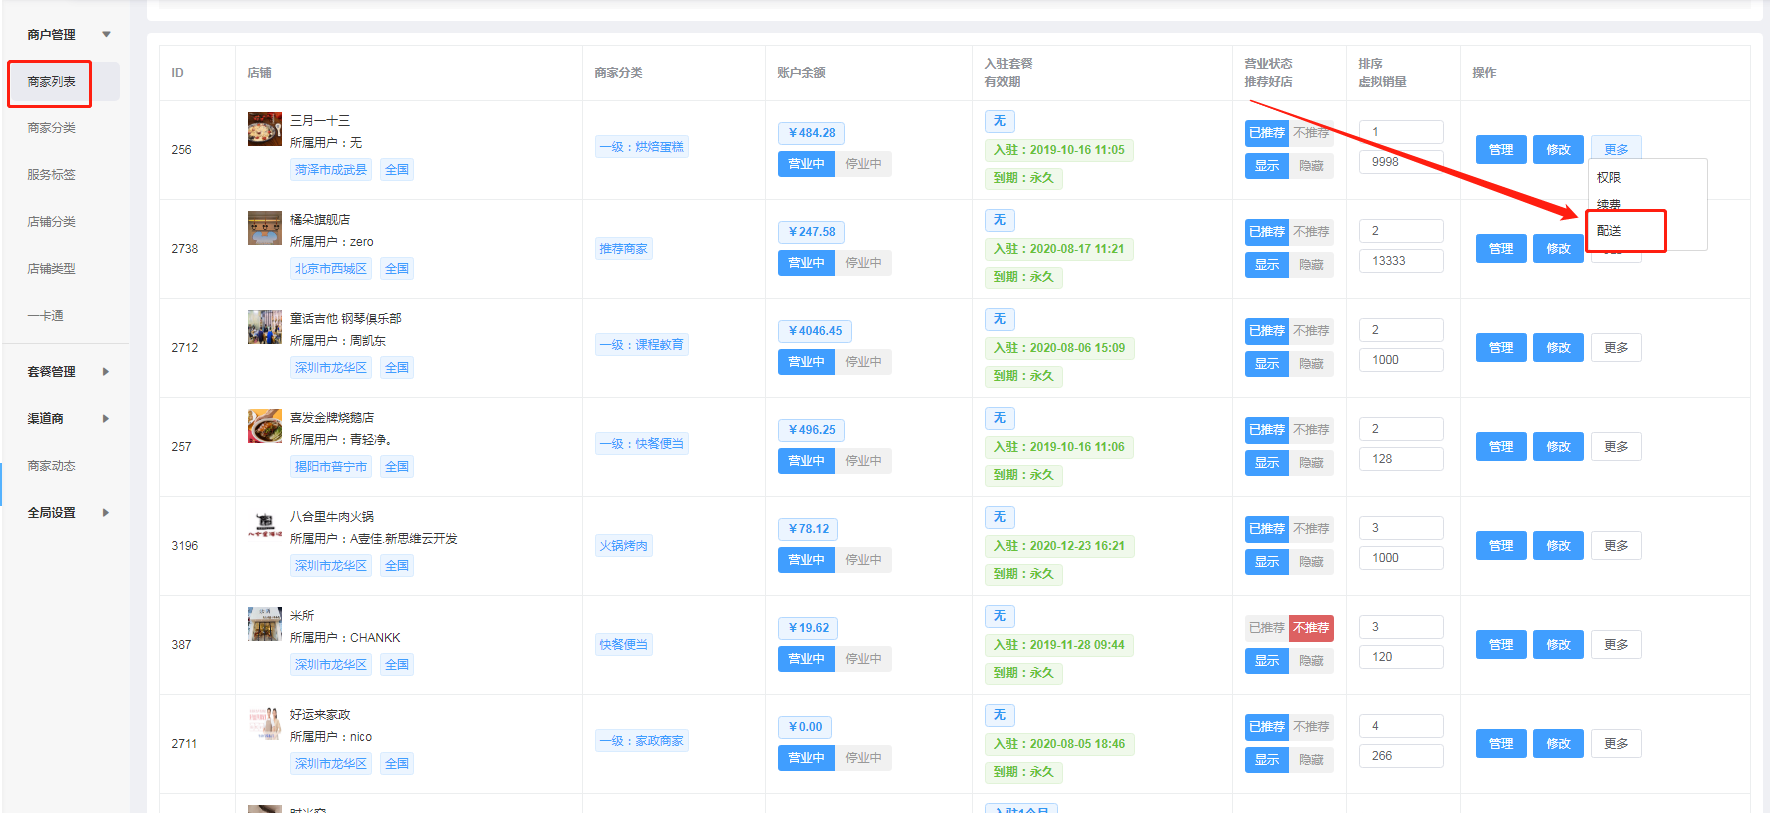This screenshot has height=813, width=1770.
Task: Open 店铺类型 in sidebar
Action: 51,269
